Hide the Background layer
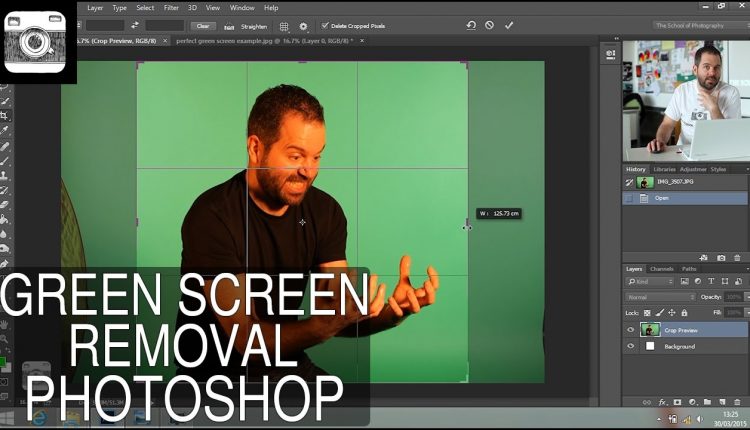 630,346
